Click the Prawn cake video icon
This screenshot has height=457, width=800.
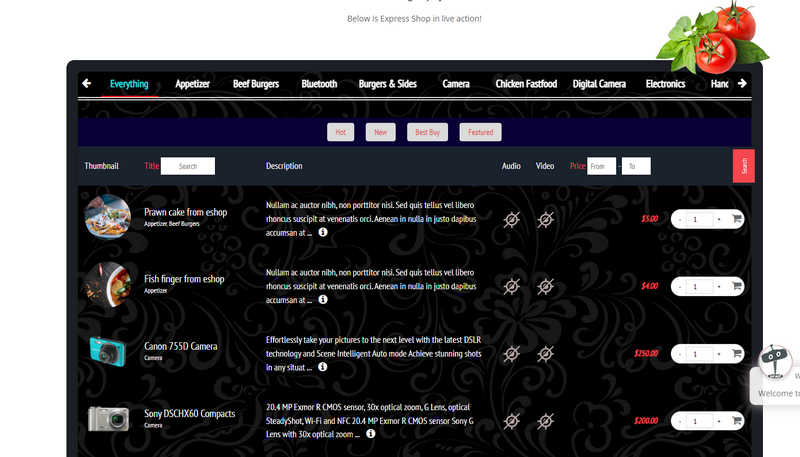(545, 219)
